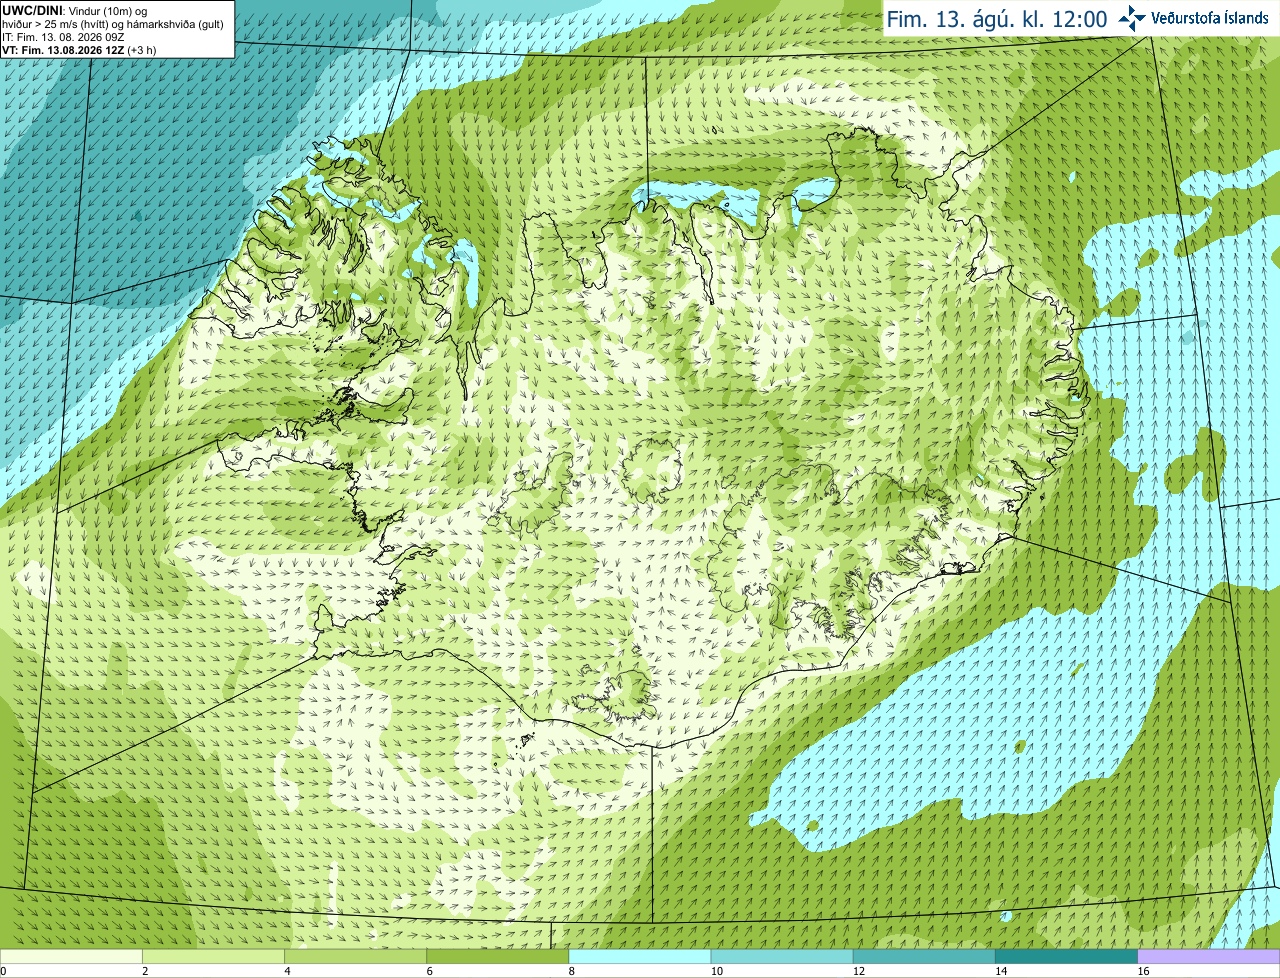Image resolution: width=1280 pixels, height=978 pixels.
Task: Choose the 6–8 m/s dark green legend swatch
Action: tap(498, 956)
